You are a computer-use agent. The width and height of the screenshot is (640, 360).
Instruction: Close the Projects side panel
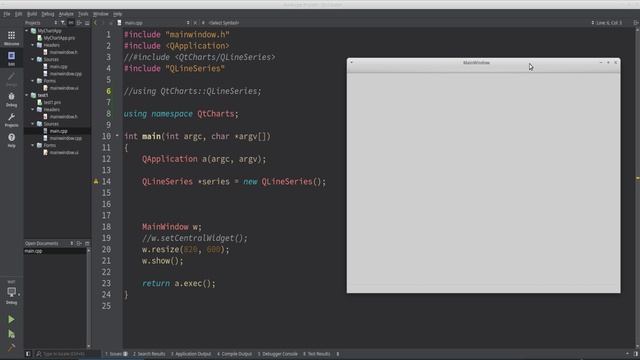(87, 23)
